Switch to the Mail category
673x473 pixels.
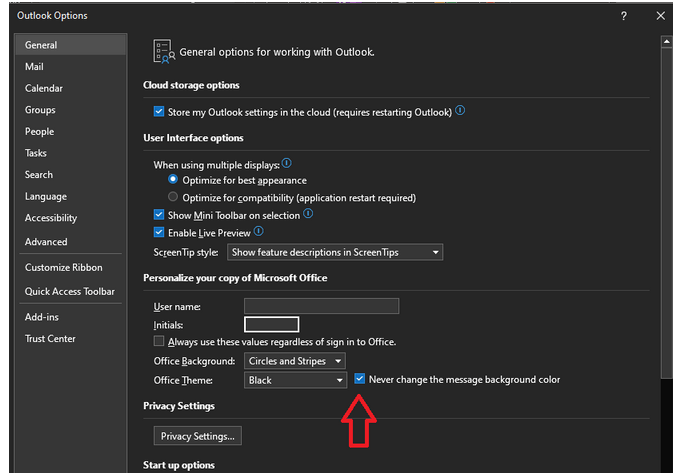[71, 67]
